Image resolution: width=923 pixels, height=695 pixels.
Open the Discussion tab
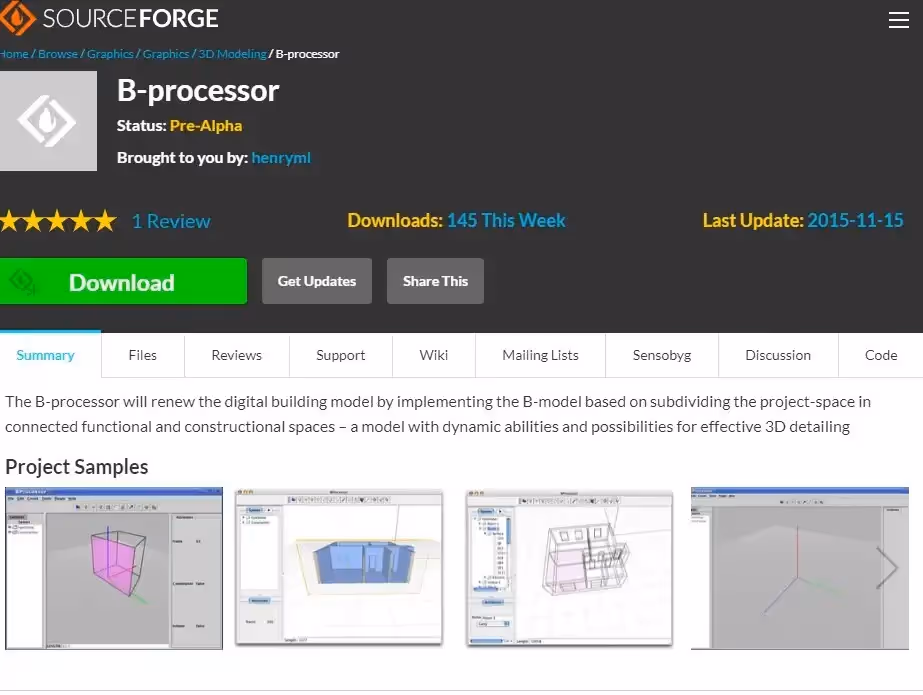777,355
